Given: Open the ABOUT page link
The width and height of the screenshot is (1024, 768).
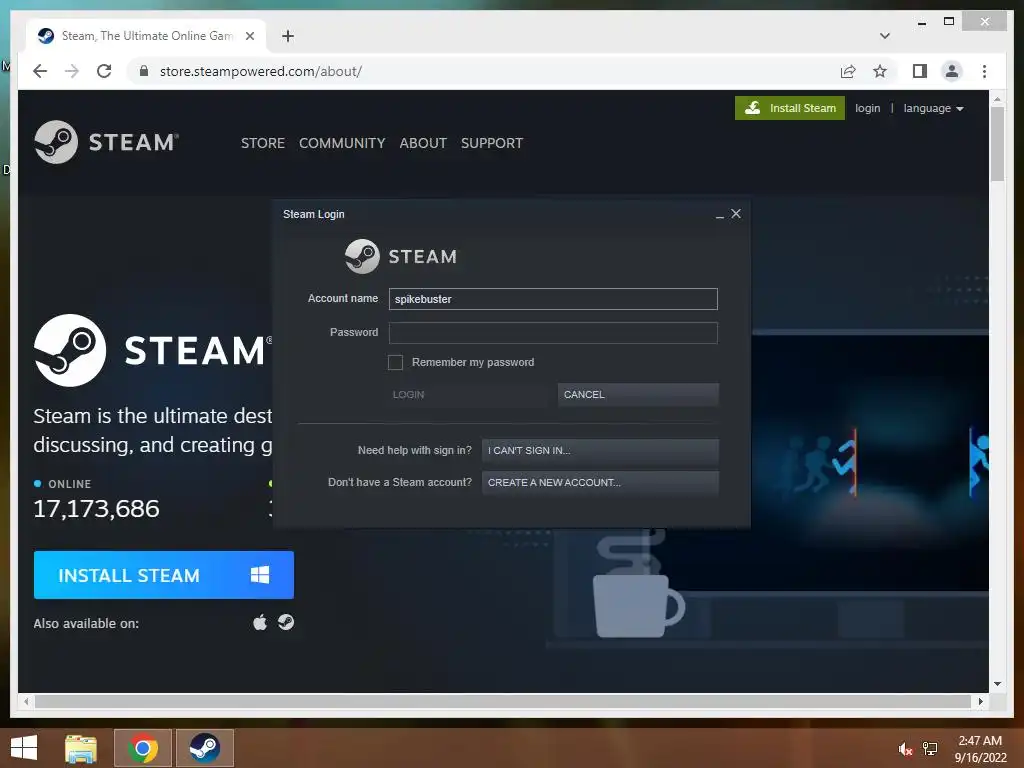Looking at the screenshot, I should (423, 143).
